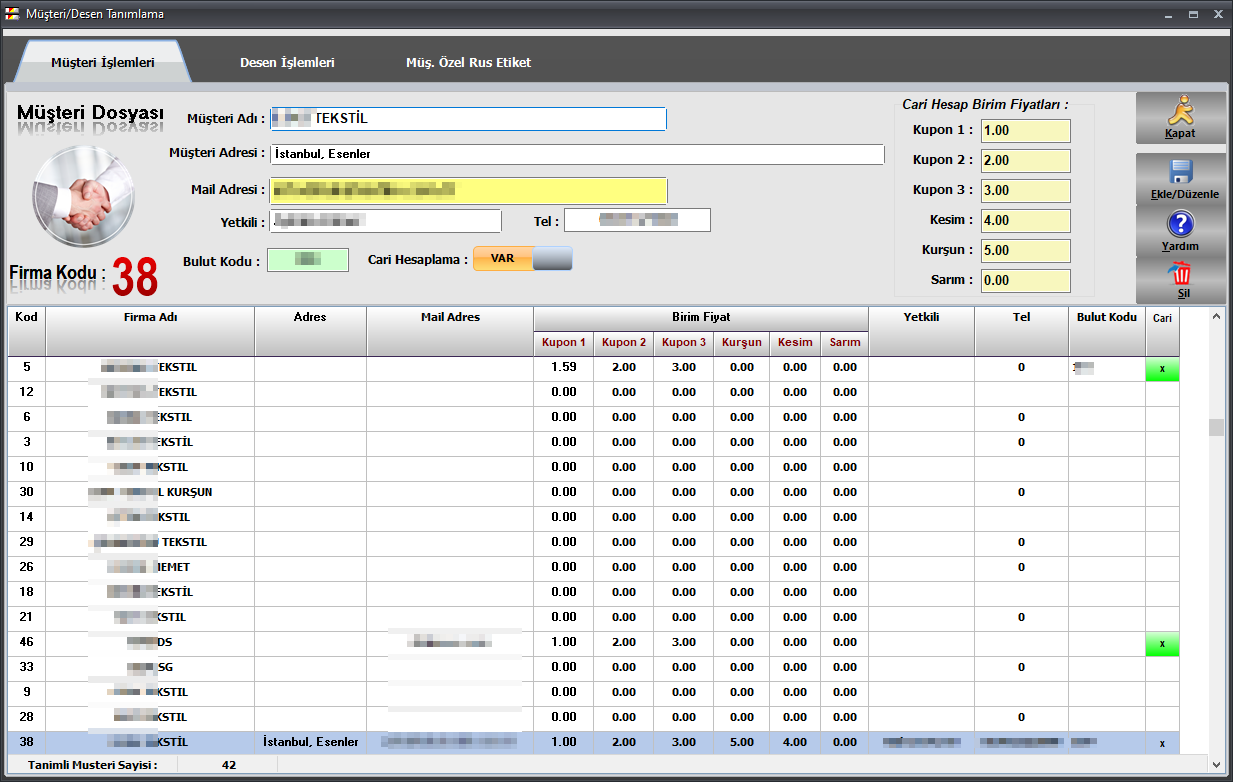The width and height of the screenshot is (1233, 782).
Task: Switch to the Müşteri İşlemleri tab
Action: pyautogui.click(x=103, y=62)
